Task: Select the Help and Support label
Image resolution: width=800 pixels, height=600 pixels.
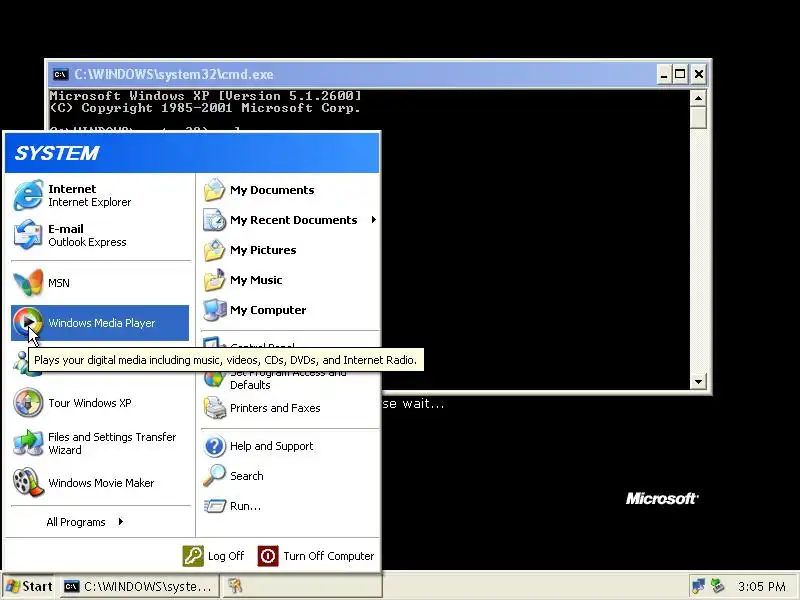Action: [x=271, y=446]
